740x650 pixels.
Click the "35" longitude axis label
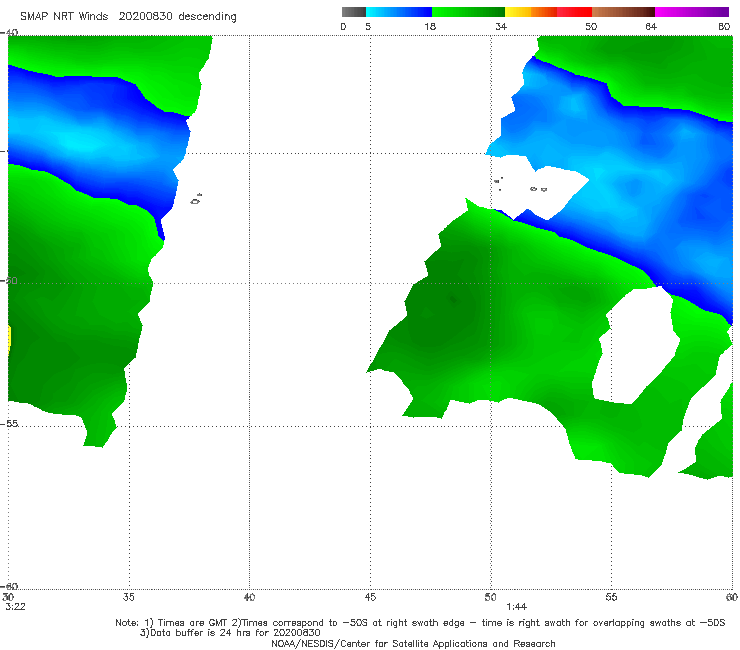129,597
